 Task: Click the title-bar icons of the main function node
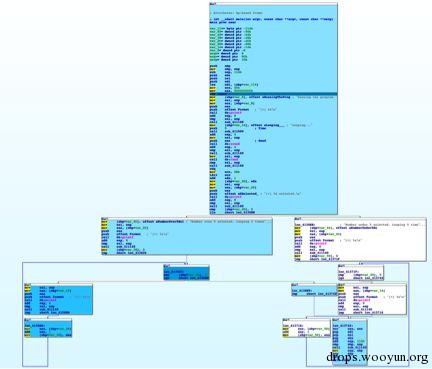click(213, 4)
